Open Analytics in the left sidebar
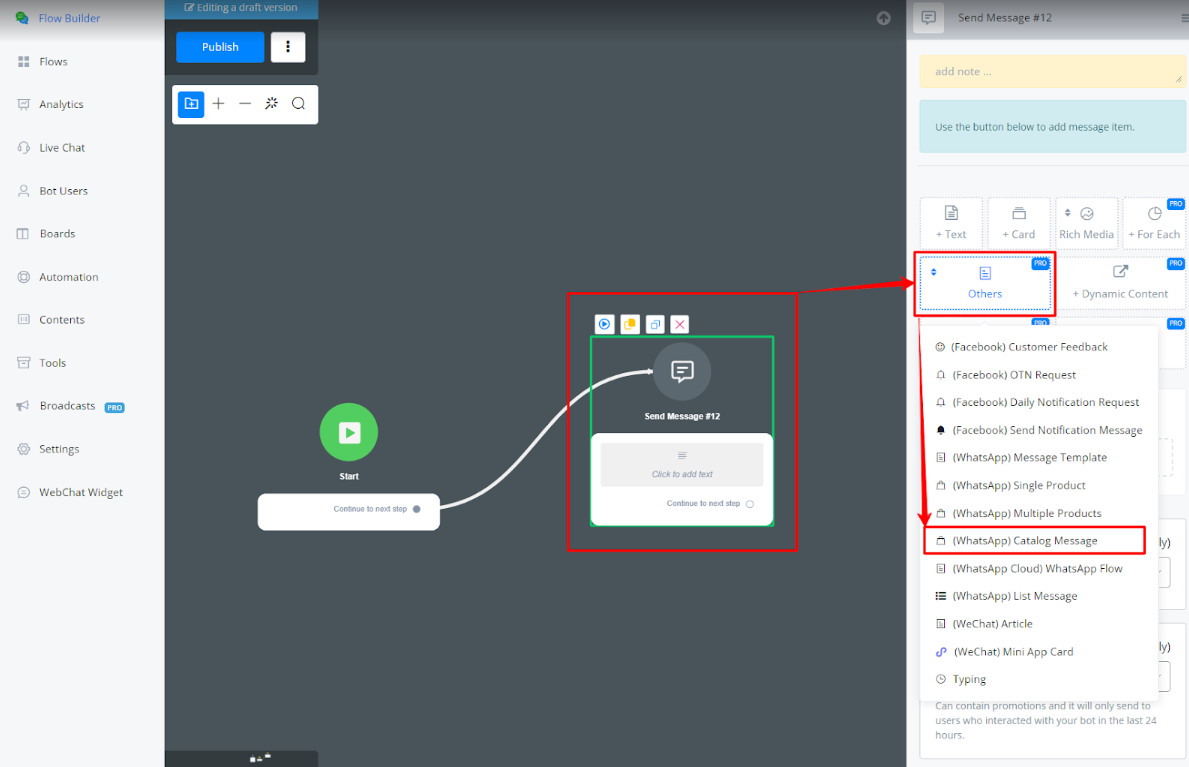 click(61, 105)
